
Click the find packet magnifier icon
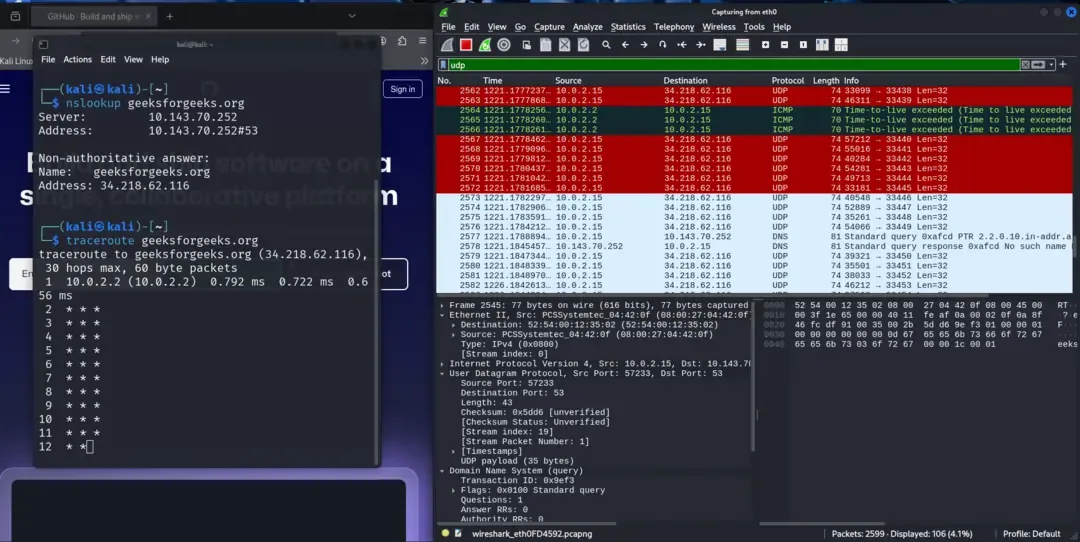coord(606,45)
